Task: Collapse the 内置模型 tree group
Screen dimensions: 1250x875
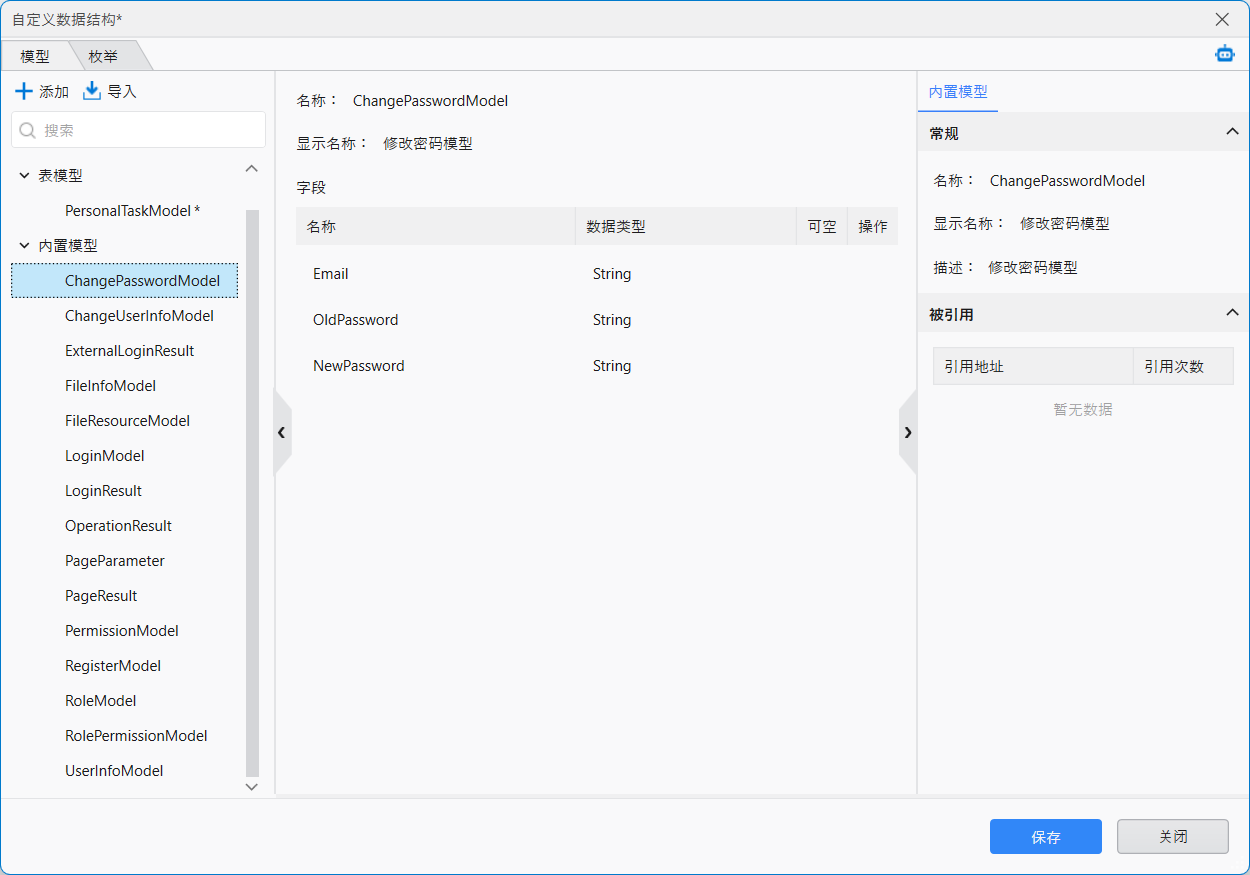Action: point(25,246)
